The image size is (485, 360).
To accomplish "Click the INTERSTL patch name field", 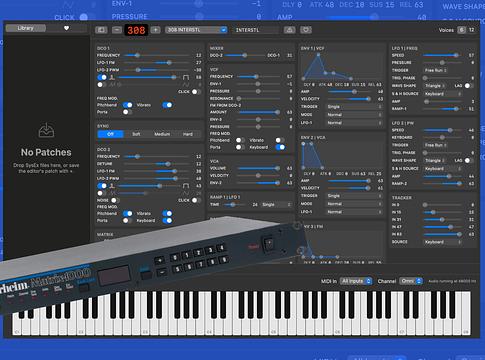I will point(256,30).
